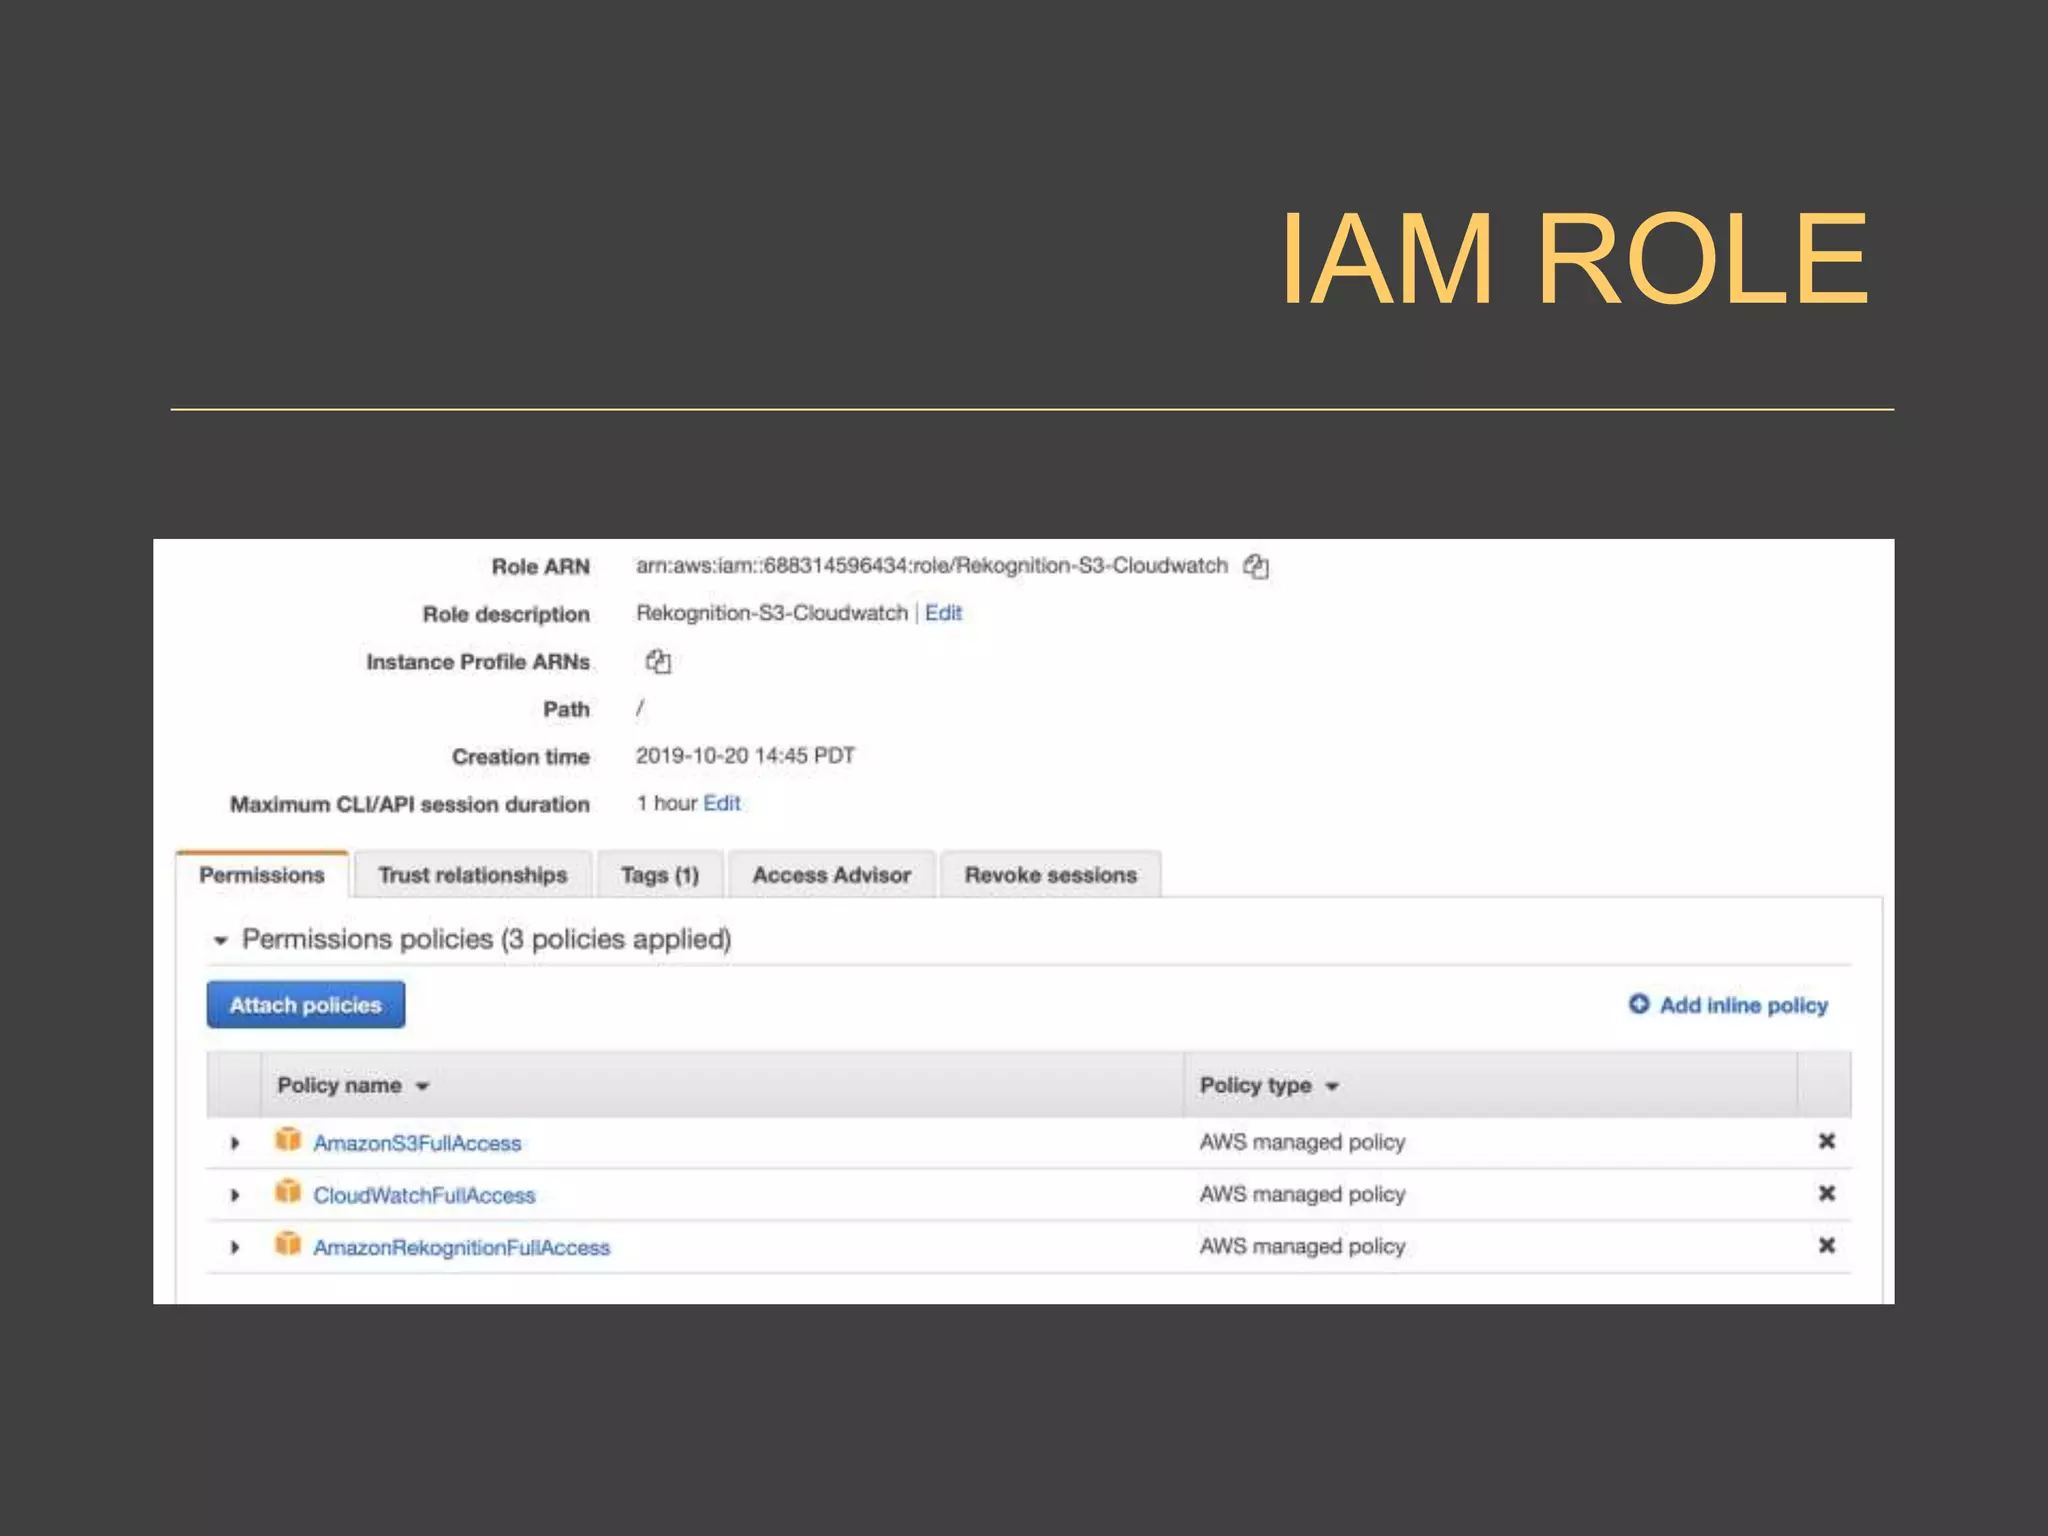Expand the AmazonRekognitionFullAccess policy row

(235, 1247)
